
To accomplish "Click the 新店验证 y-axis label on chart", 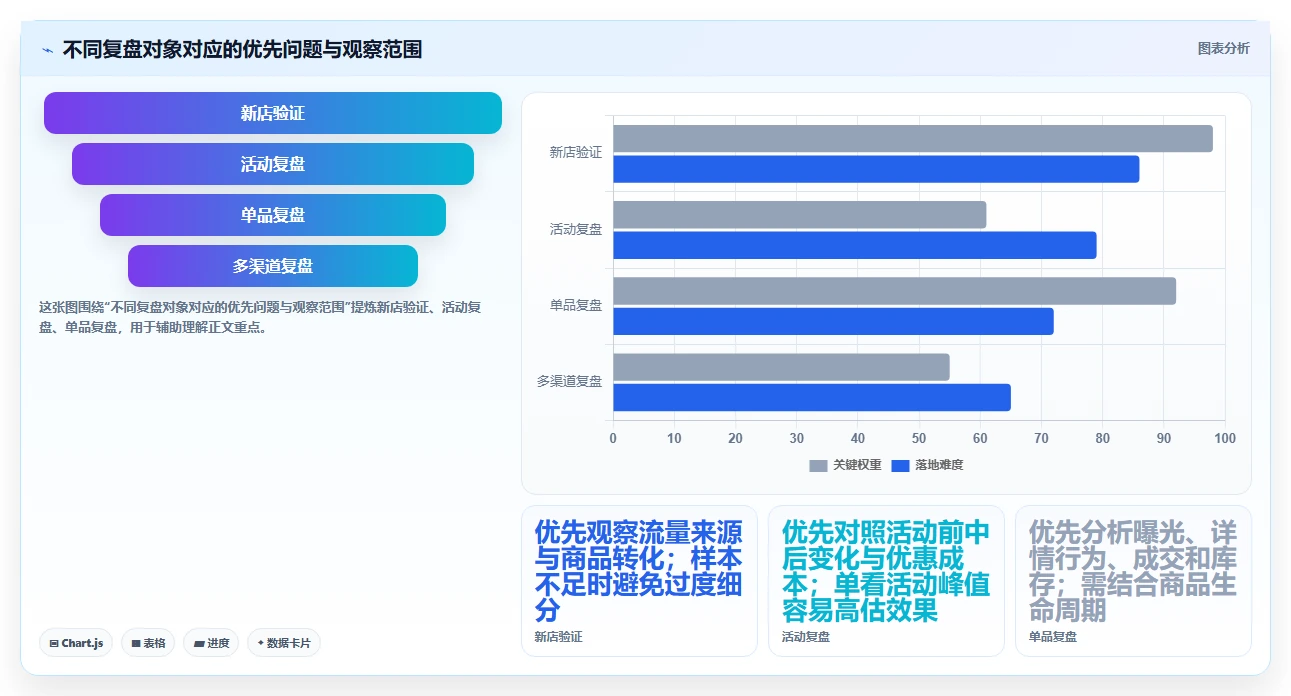I will point(576,153).
